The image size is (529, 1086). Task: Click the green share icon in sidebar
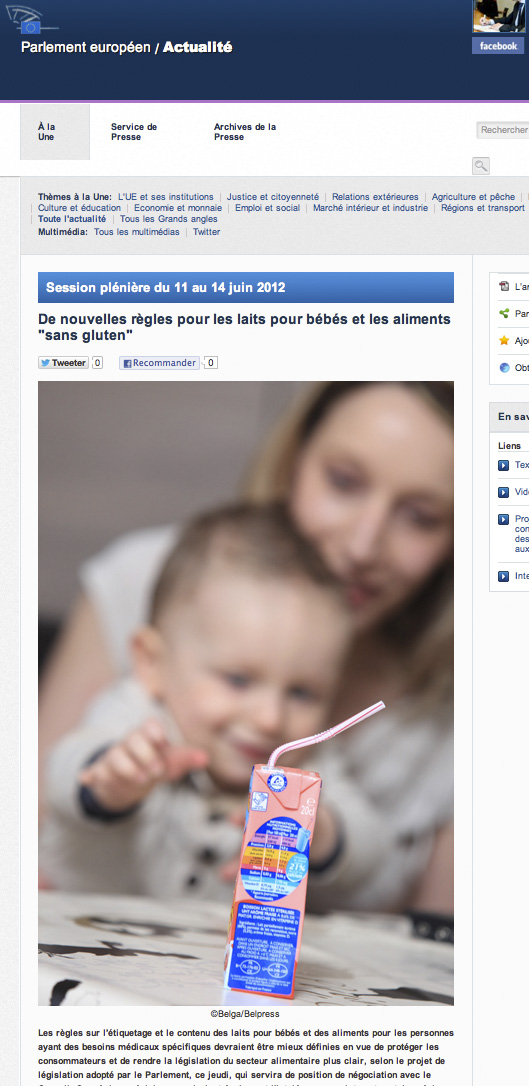coord(504,313)
